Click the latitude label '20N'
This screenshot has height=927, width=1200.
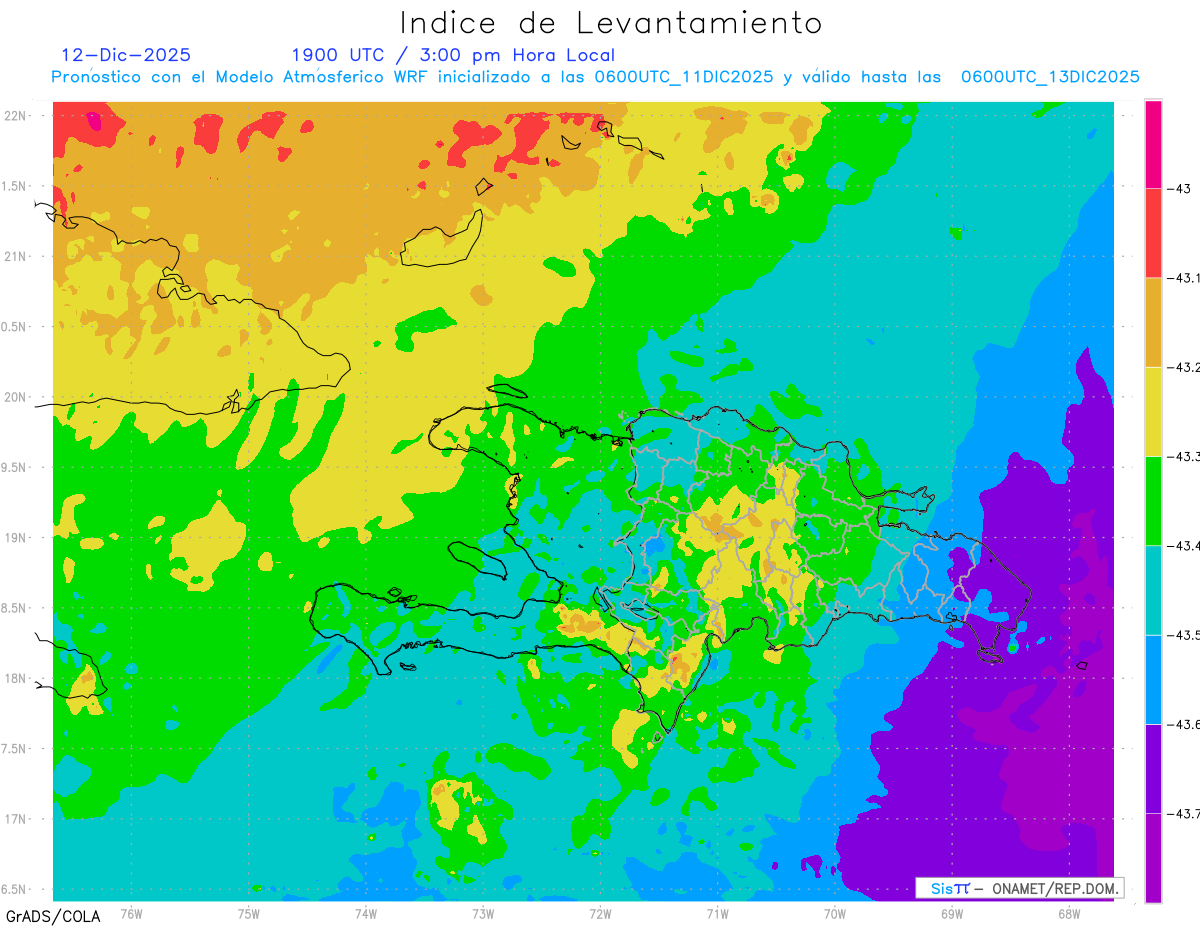[15, 397]
